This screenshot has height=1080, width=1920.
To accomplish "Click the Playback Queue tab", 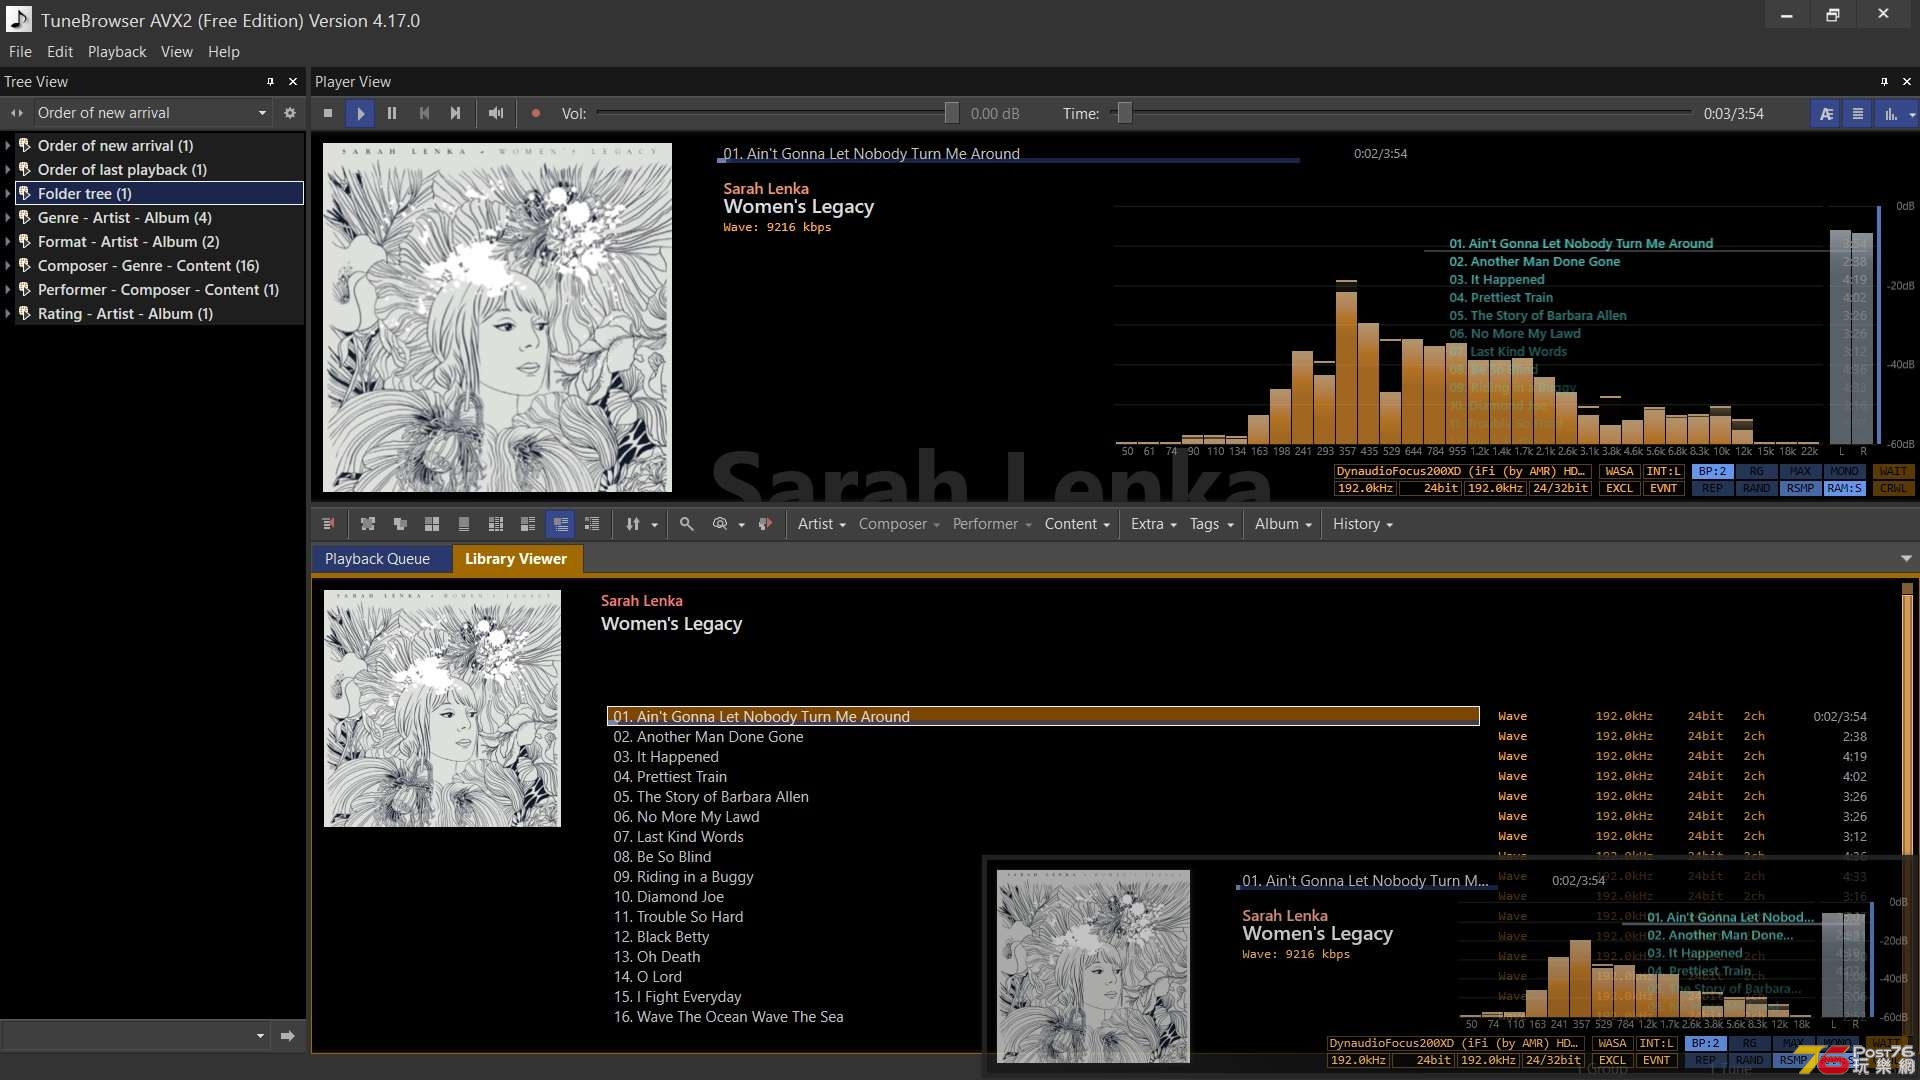I will pyautogui.click(x=376, y=558).
